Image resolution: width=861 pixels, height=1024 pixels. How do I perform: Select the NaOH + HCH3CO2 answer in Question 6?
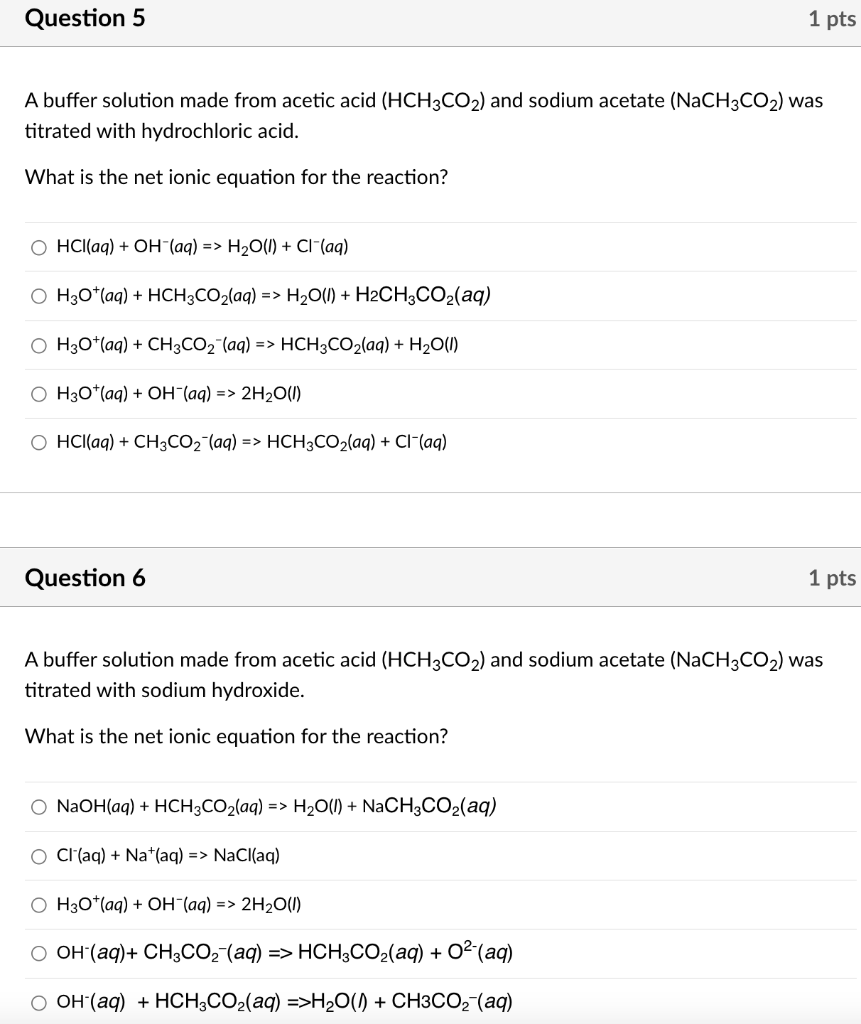click(x=39, y=806)
